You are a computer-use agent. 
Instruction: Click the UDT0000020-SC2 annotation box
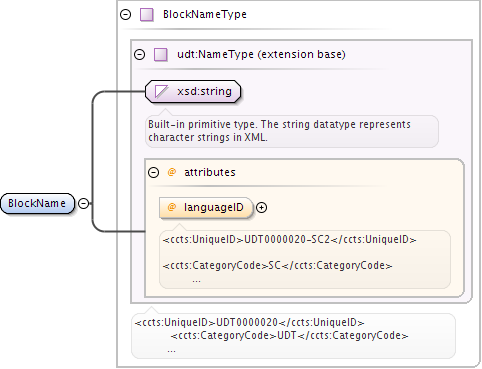[x=305, y=259]
